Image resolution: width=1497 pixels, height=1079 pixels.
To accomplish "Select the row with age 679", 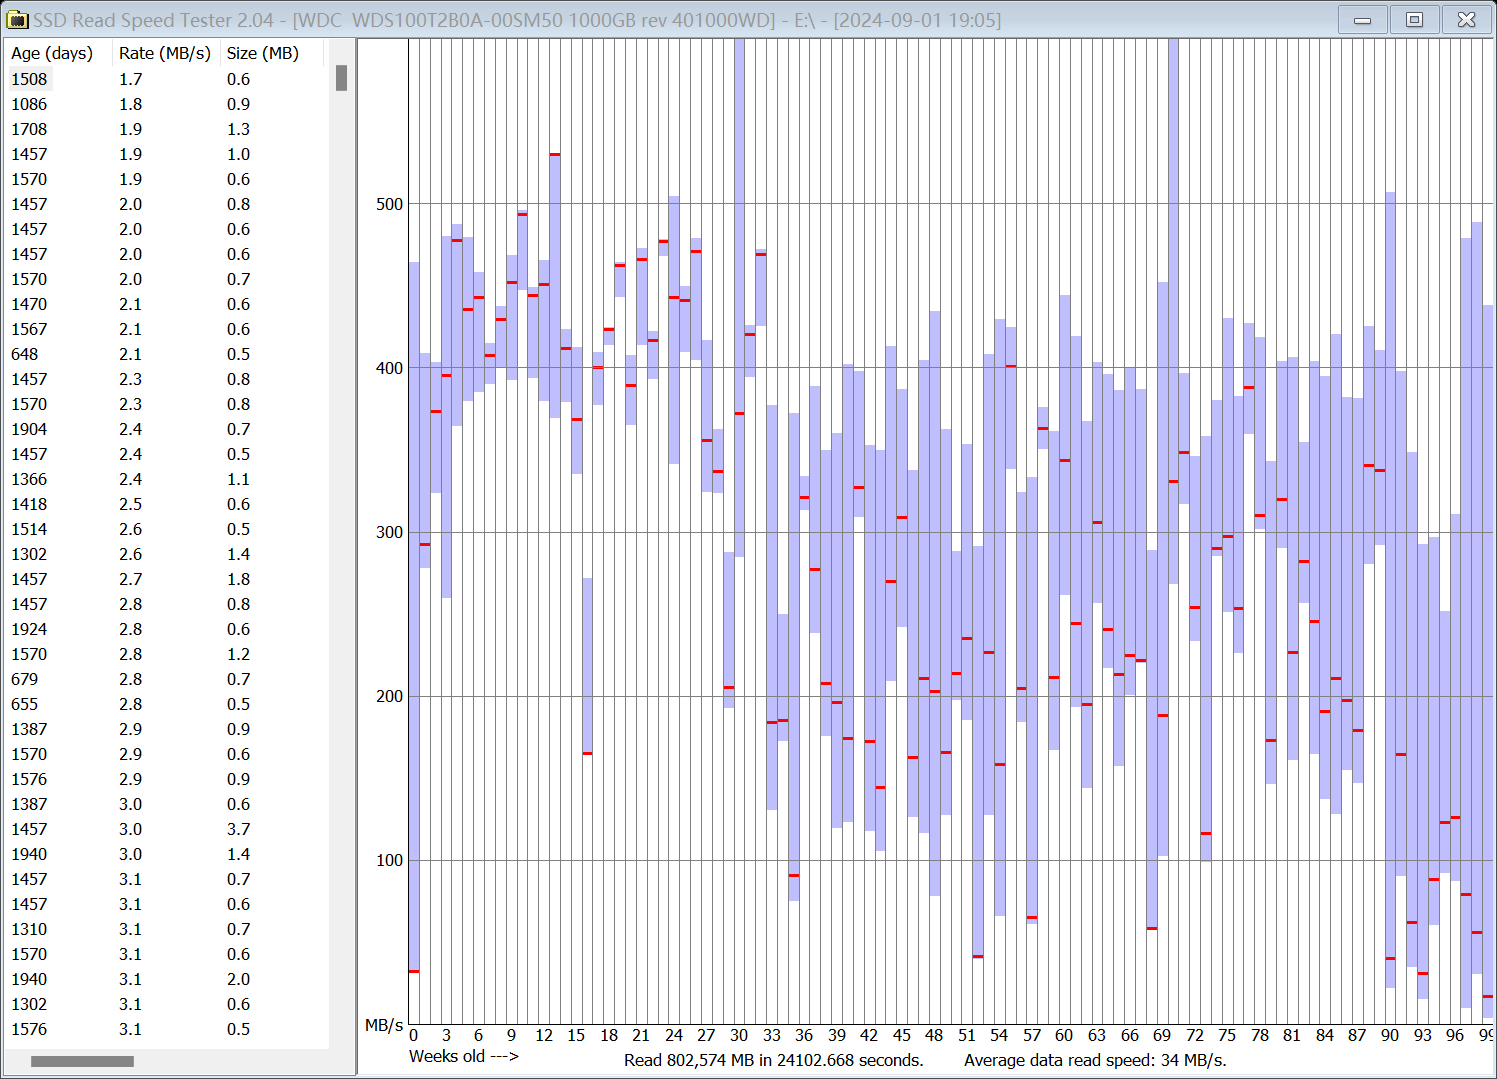I will coord(167,679).
